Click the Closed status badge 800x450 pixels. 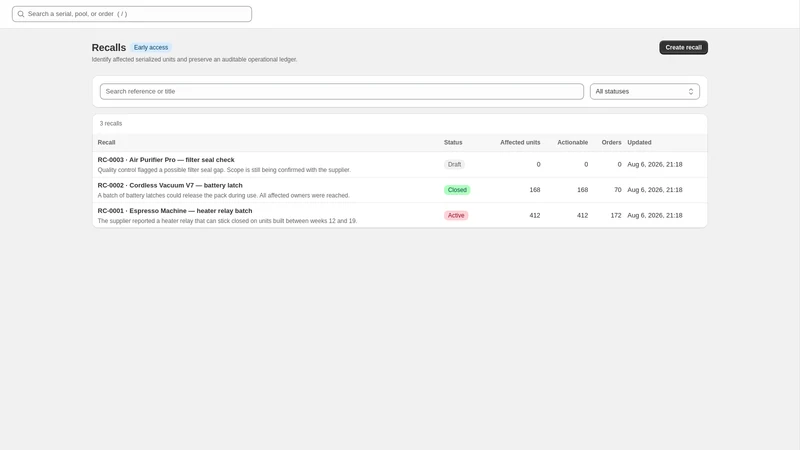click(457, 190)
